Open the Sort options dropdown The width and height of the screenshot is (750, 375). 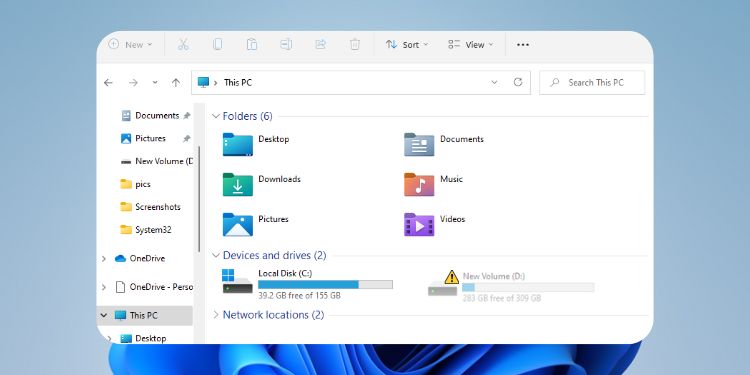click(407, 44)
